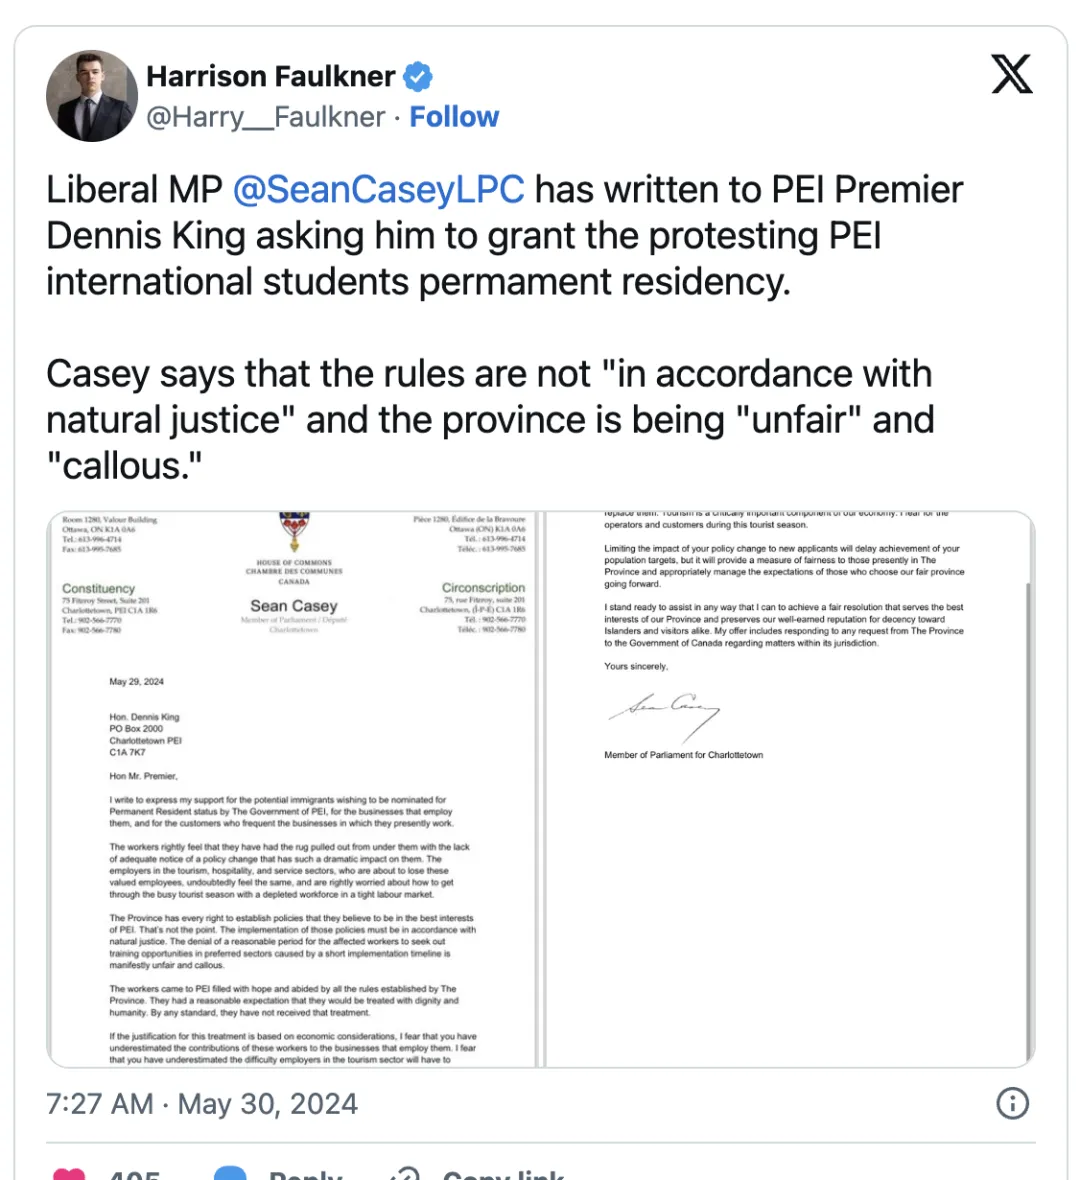Screen dimensions: 1080x1180
Task: Click Sean Casey's signature in the letter
Action: (x=664, y=713)
